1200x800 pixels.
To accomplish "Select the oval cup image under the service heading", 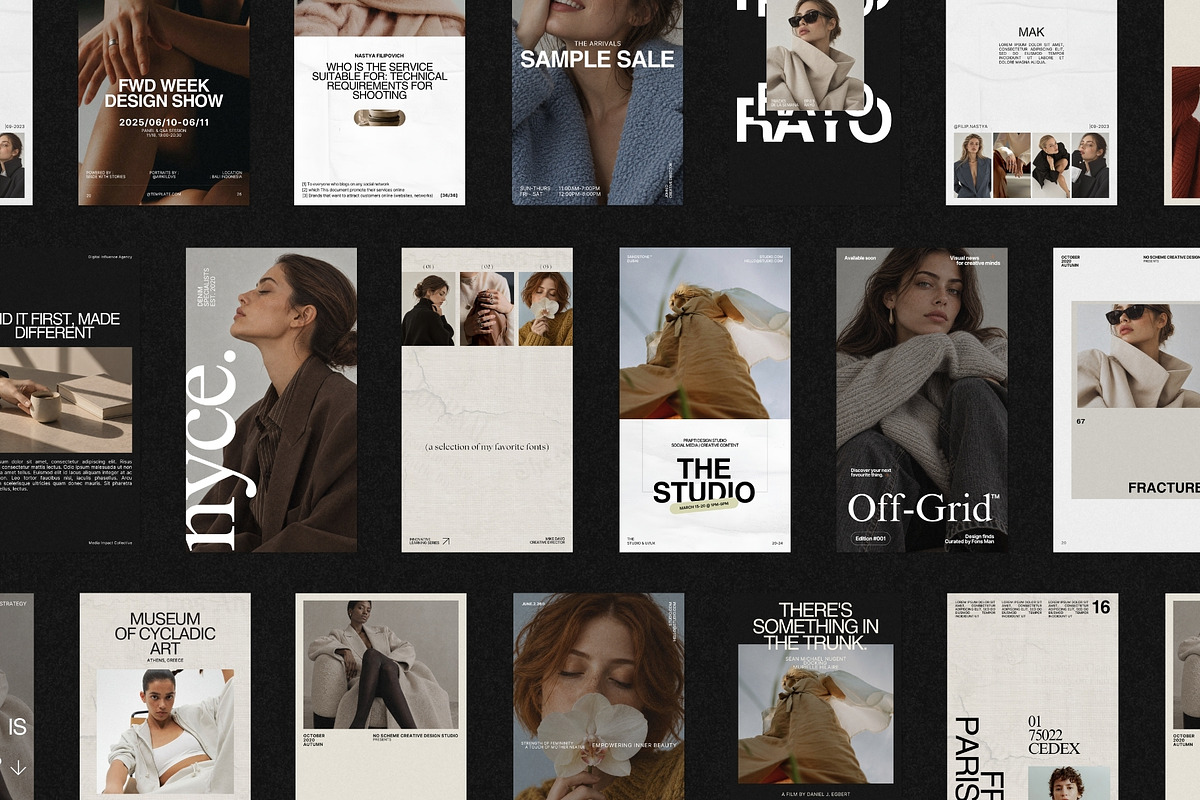I will coord(379,118).
